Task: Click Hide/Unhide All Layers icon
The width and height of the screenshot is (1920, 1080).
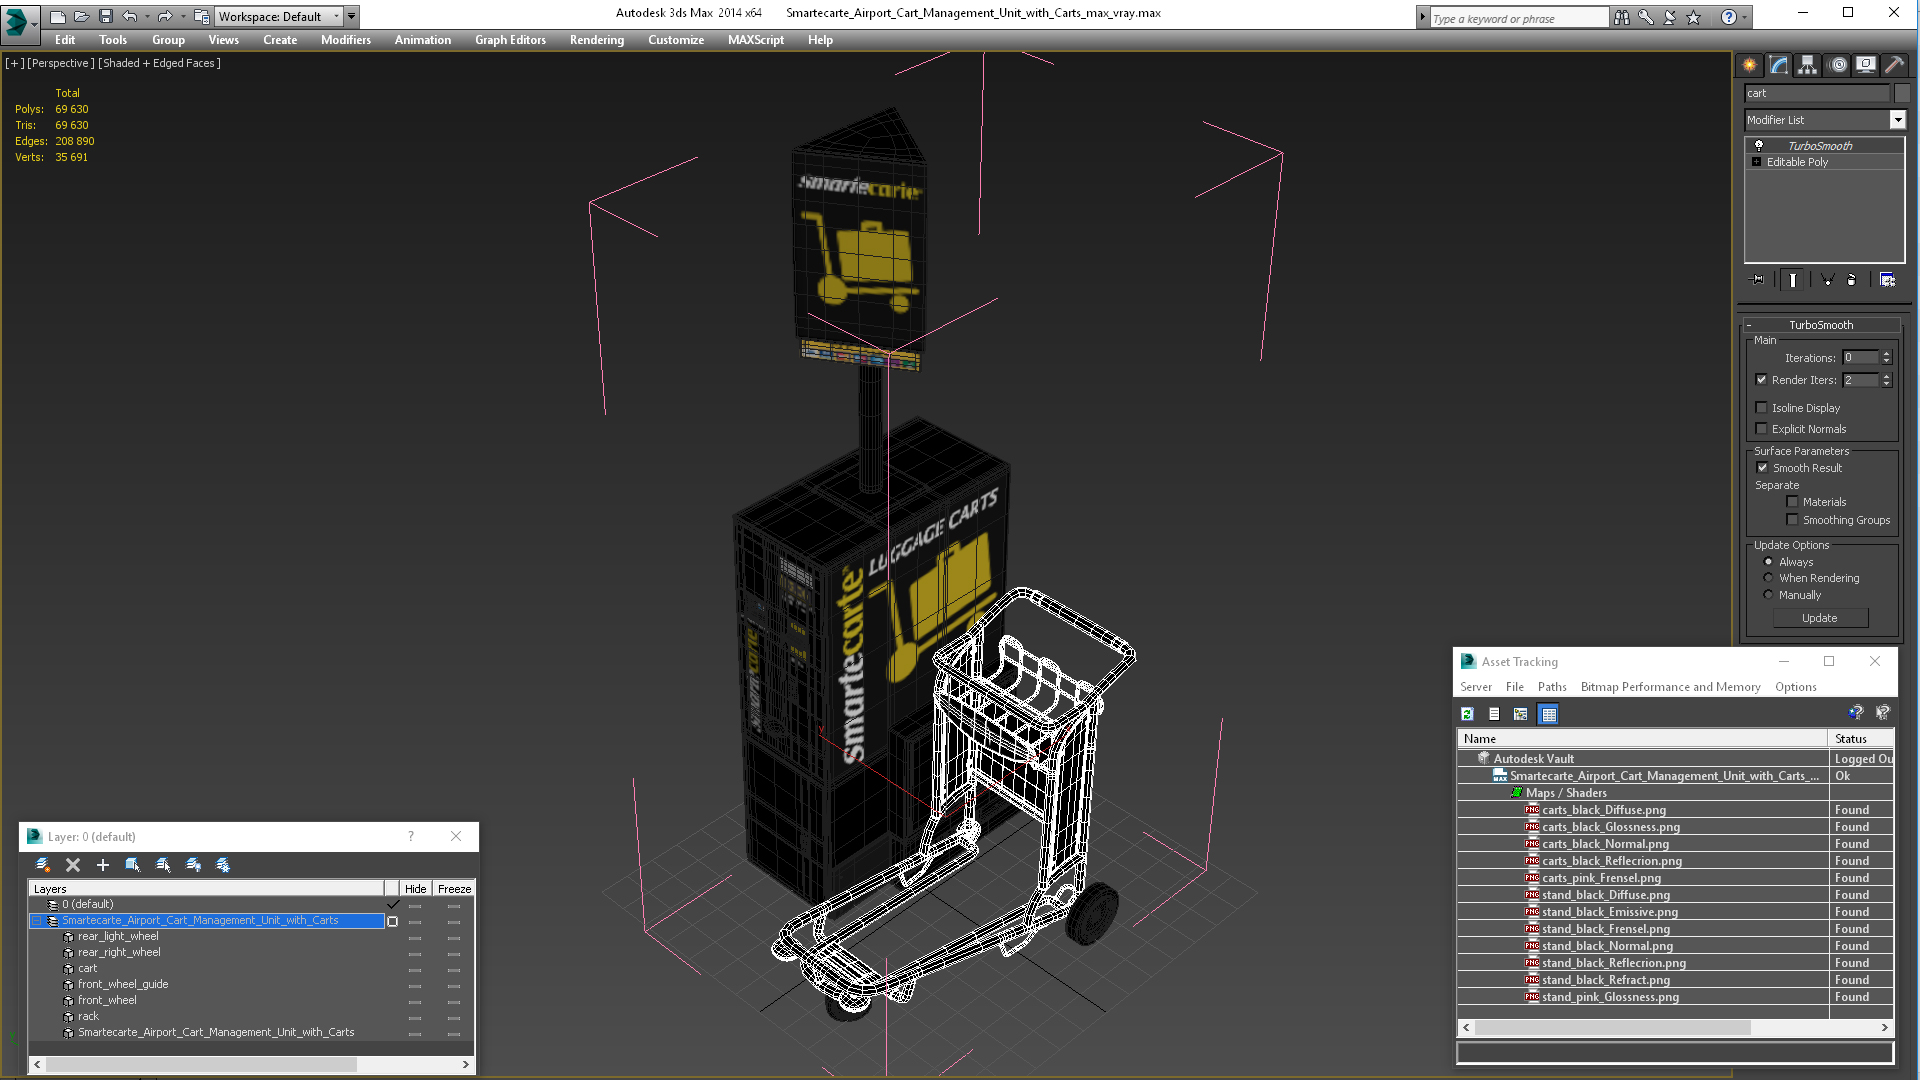Action: pos(193,865)
